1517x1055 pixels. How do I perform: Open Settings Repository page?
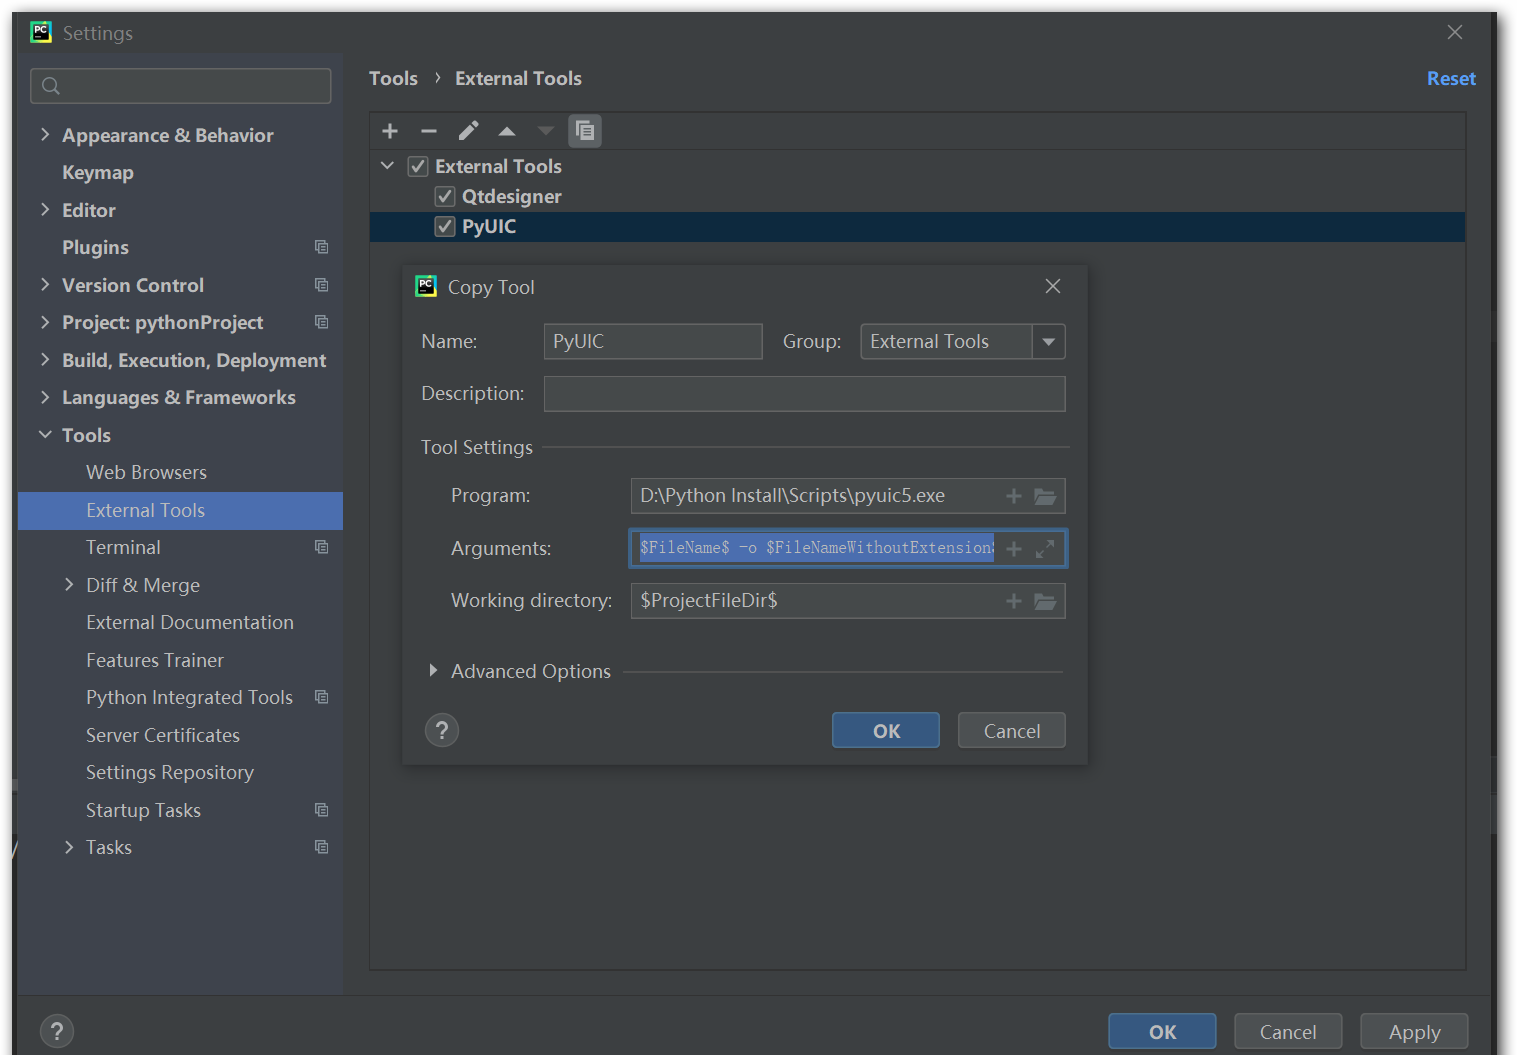tap(170, 772)
